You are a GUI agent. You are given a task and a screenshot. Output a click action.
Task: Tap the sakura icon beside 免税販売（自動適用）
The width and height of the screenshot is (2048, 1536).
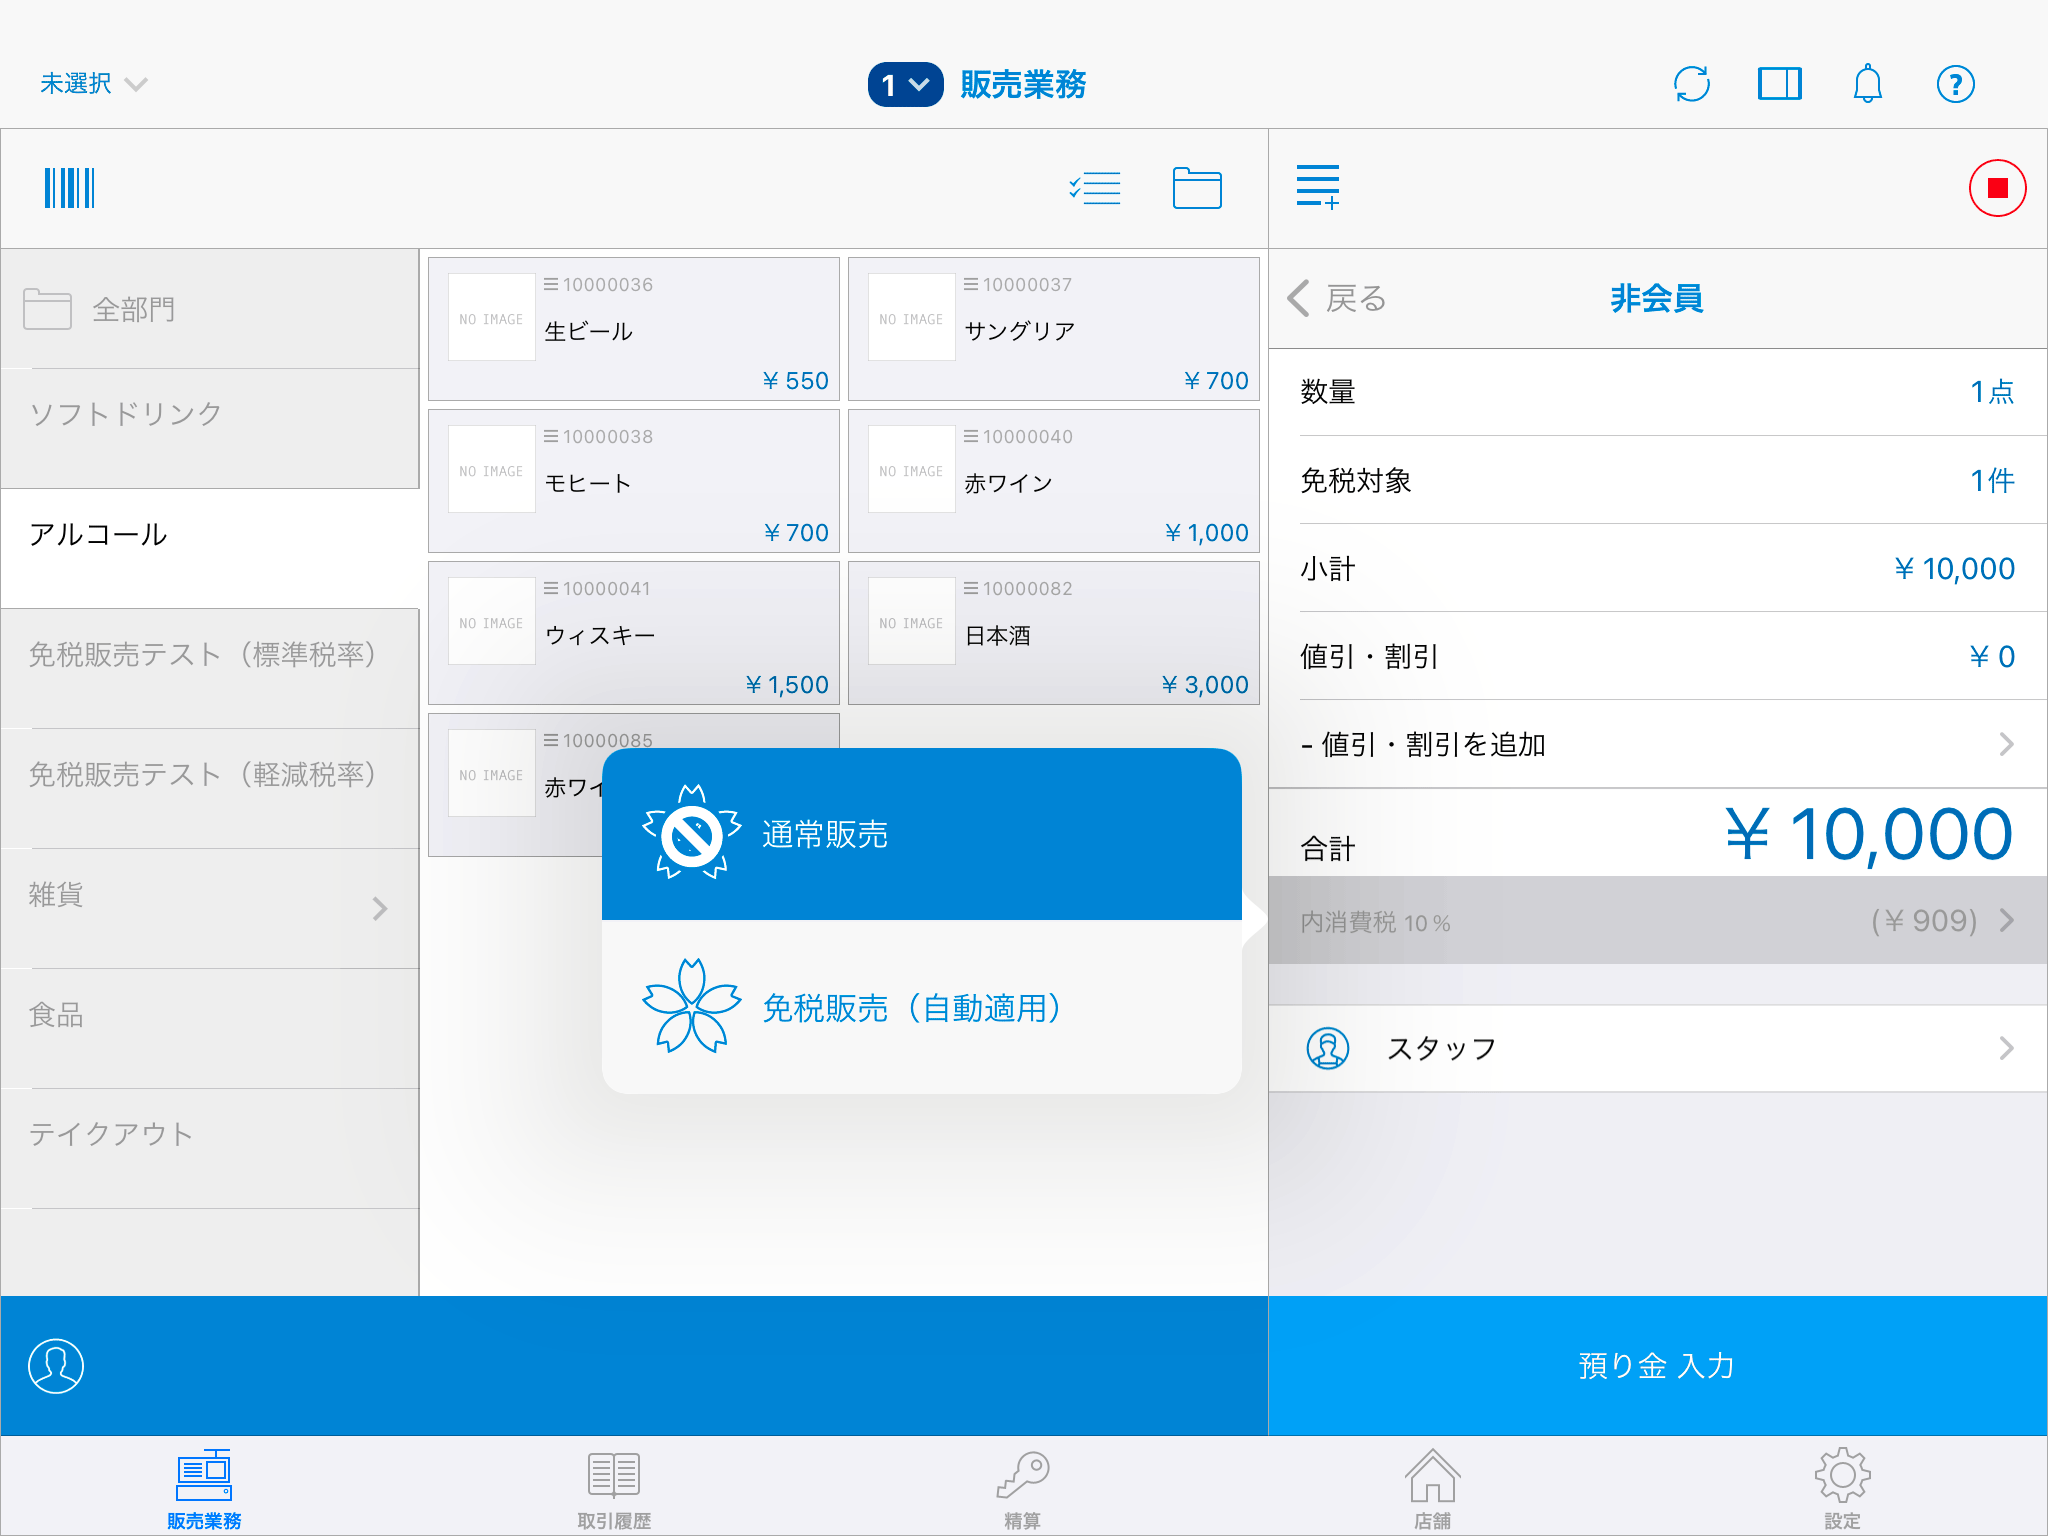(x=692, y=1006)
